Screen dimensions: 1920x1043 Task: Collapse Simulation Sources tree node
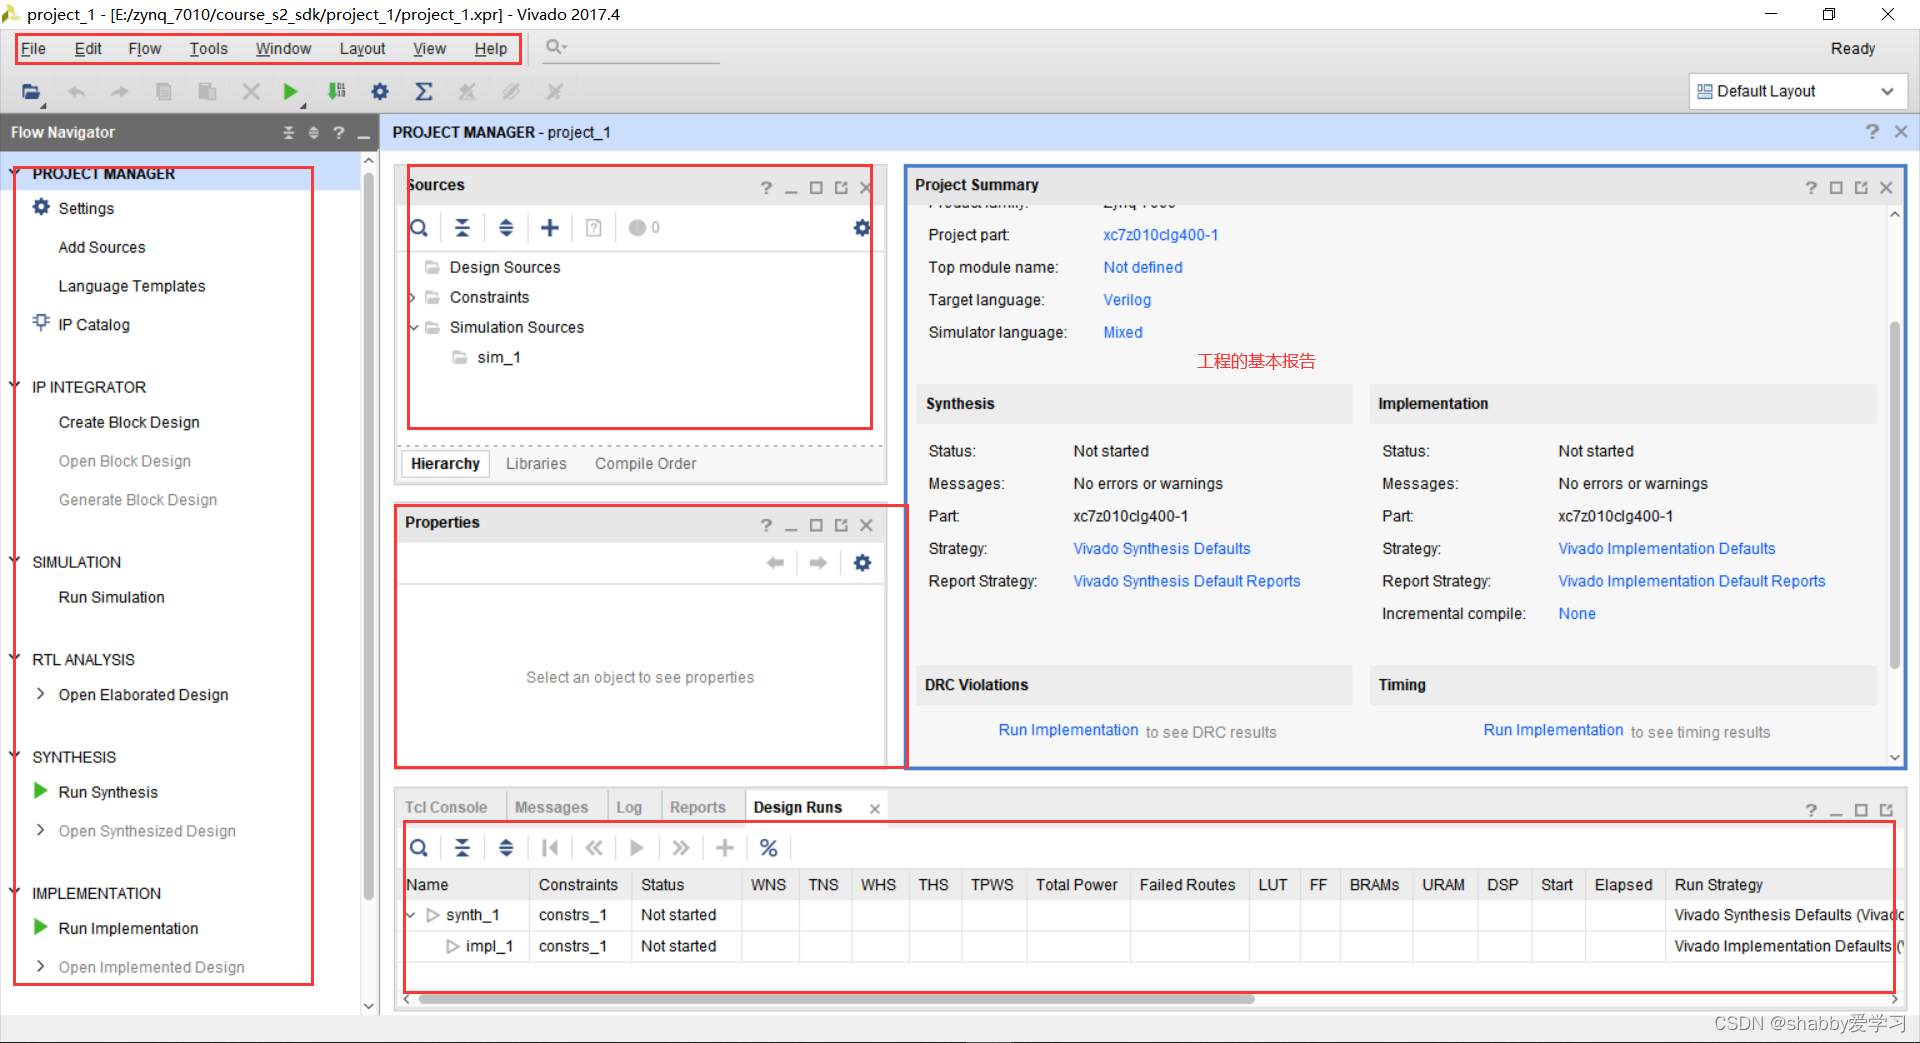click(413, 327)
